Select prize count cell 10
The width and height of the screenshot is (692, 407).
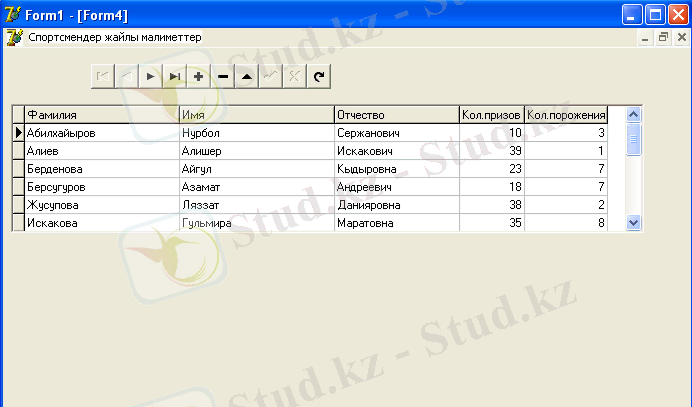point(492,133)
